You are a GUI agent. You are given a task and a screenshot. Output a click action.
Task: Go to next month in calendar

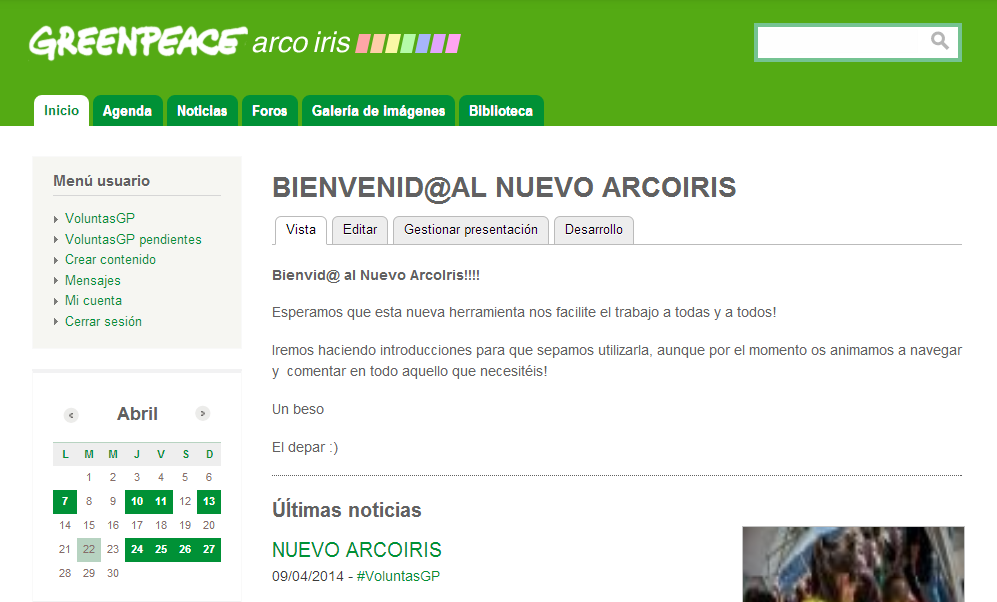coord(202,414)
